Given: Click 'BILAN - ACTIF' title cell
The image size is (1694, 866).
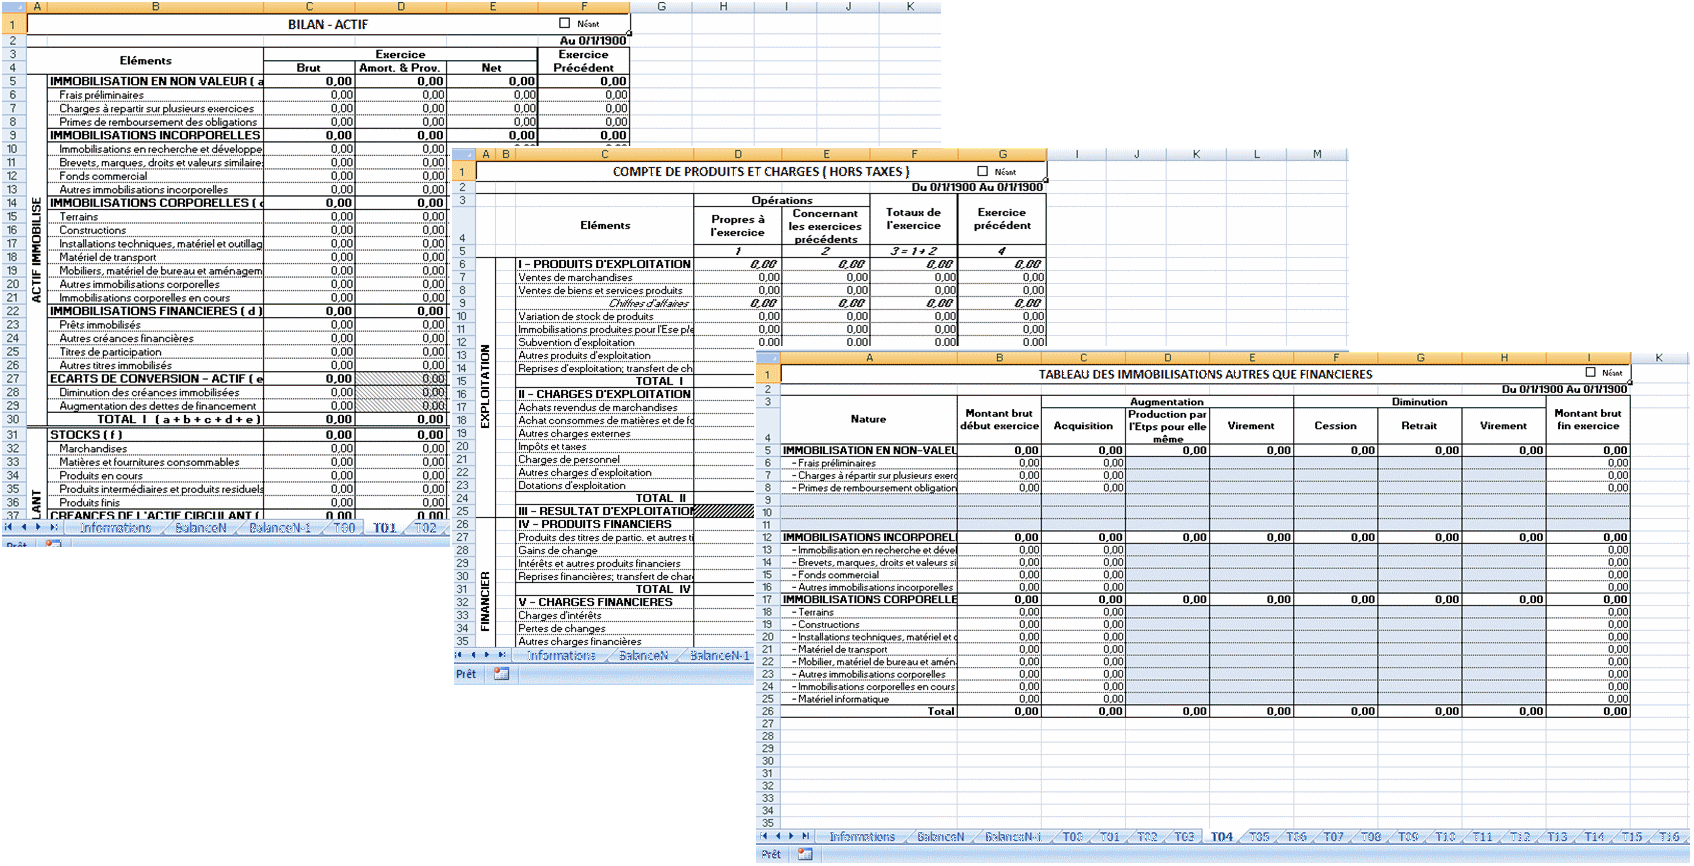Looking at the screenshot, I should [328, 24].
